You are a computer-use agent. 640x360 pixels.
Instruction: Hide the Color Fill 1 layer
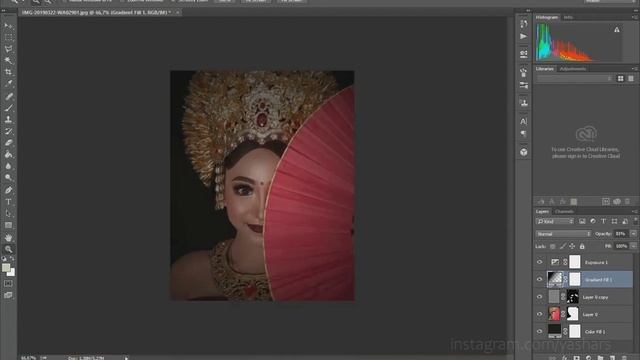[540, 332]
